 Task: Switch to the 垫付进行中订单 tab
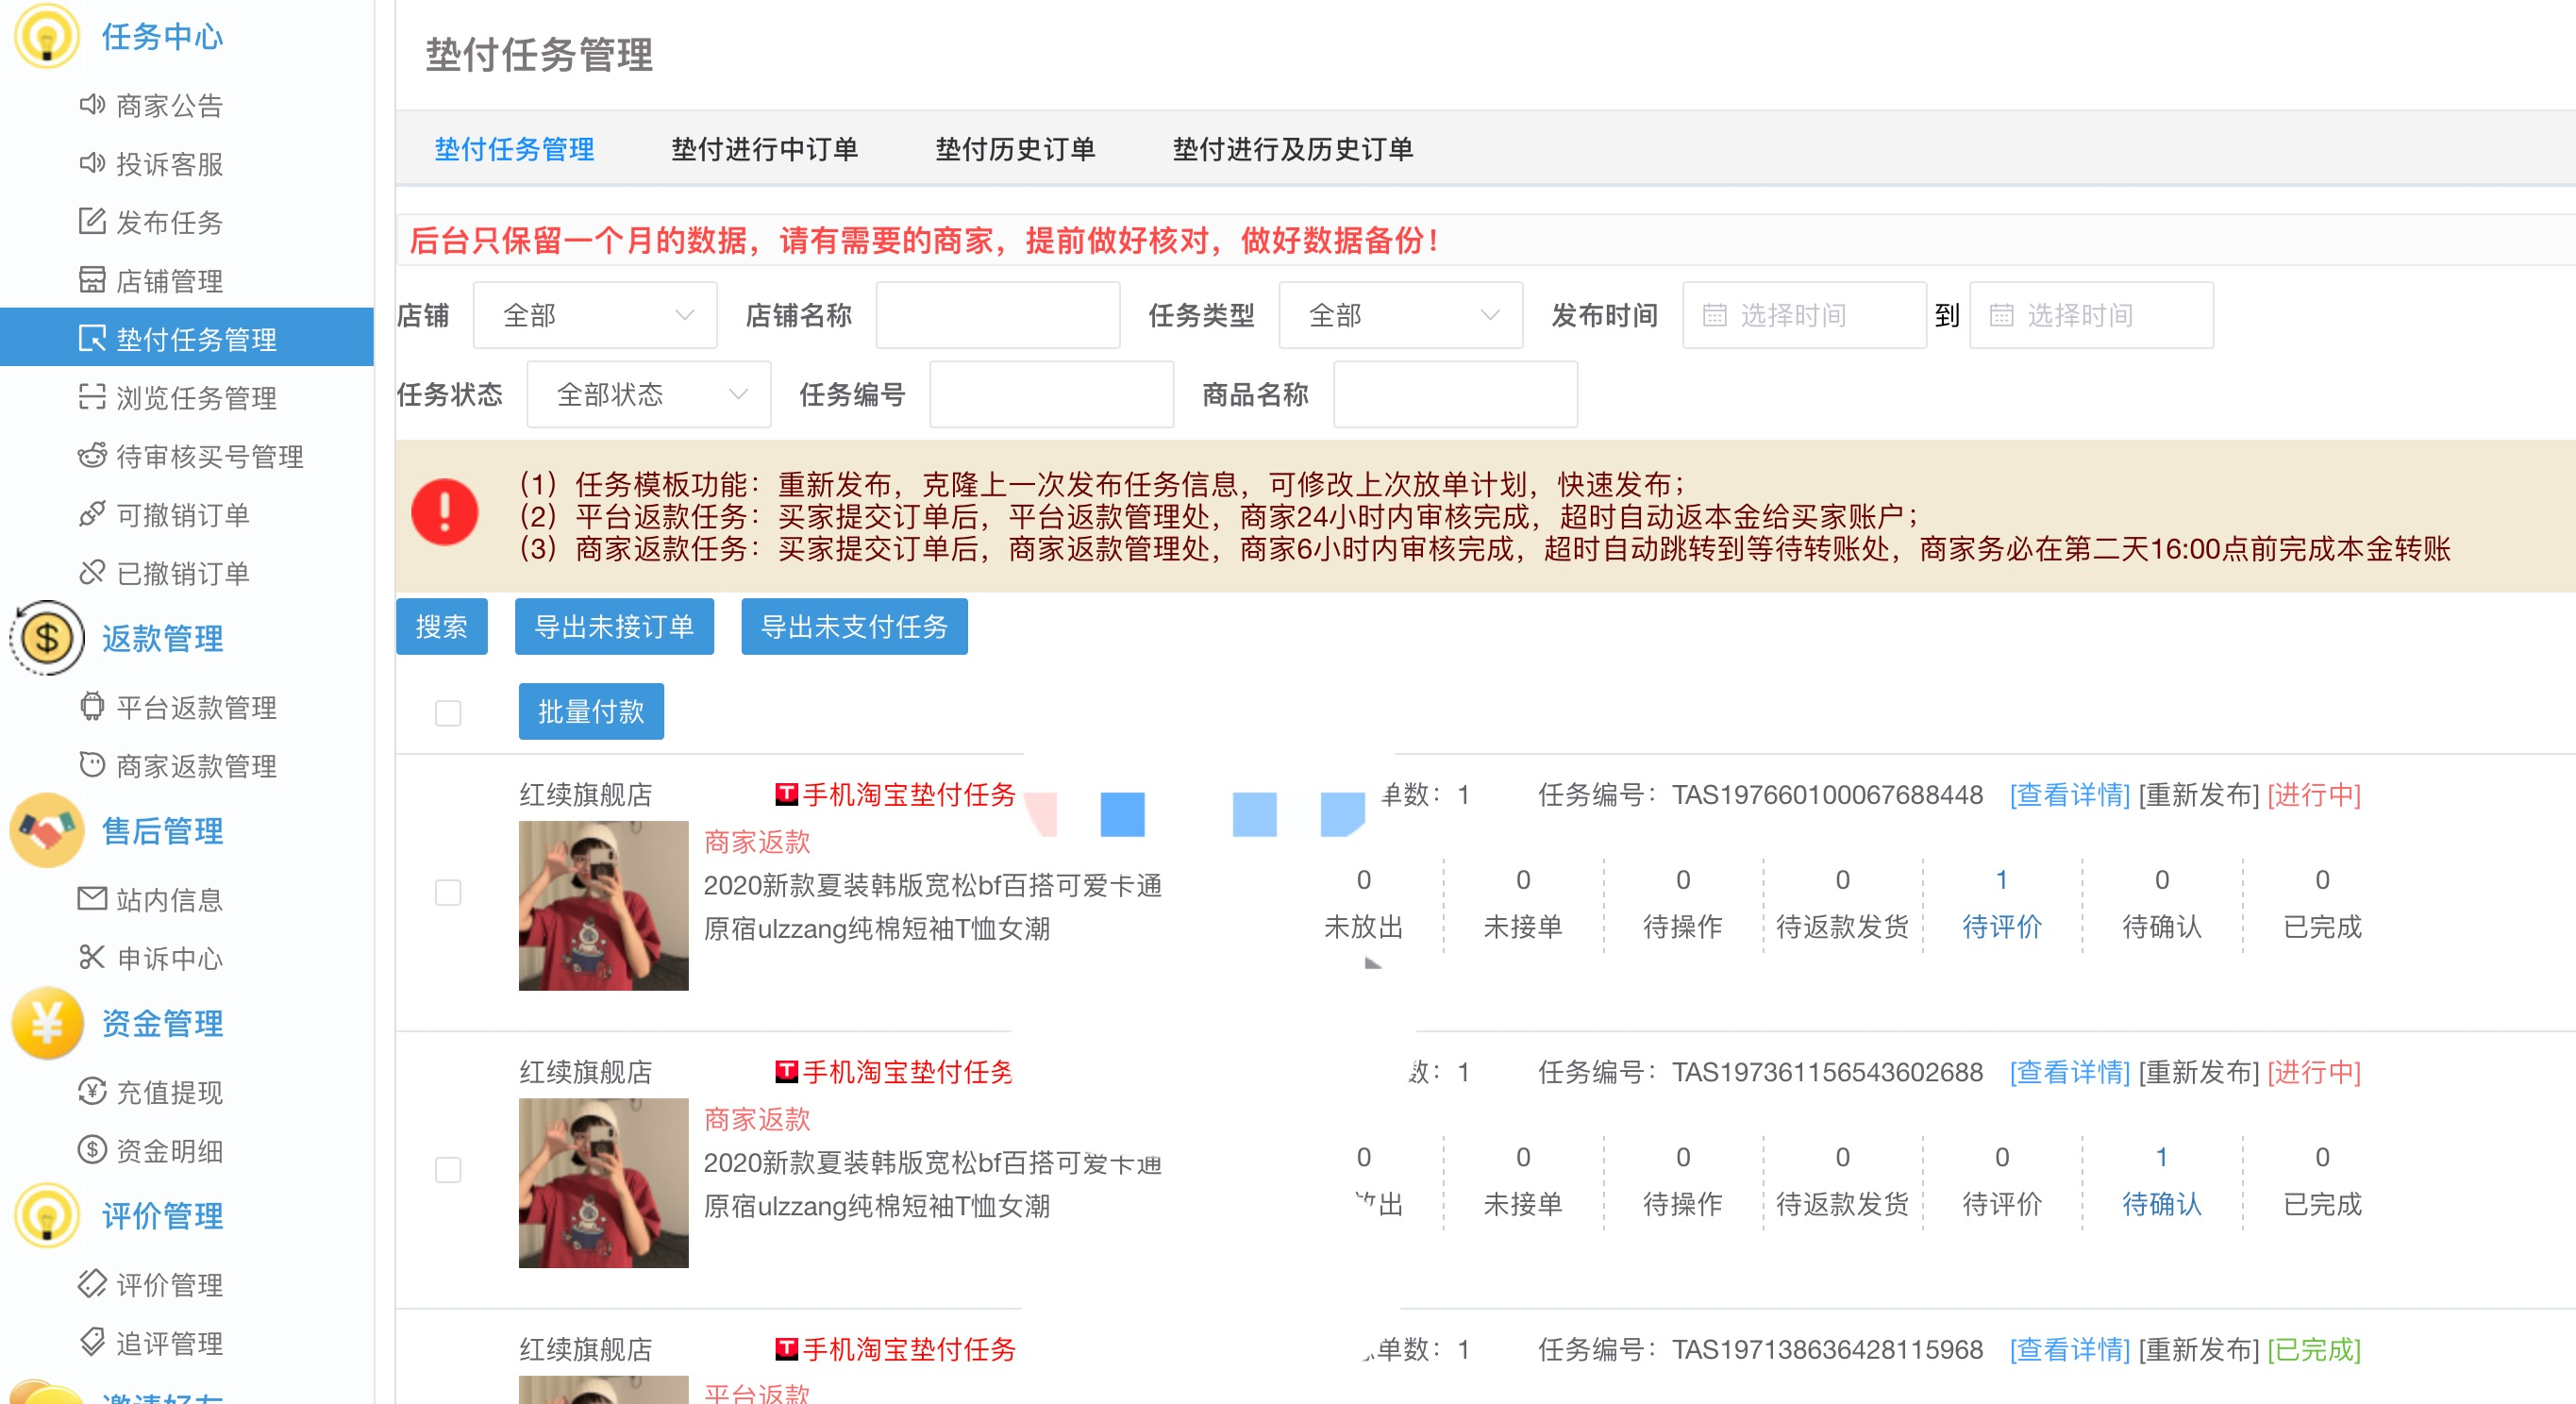[x=764, y=149]
